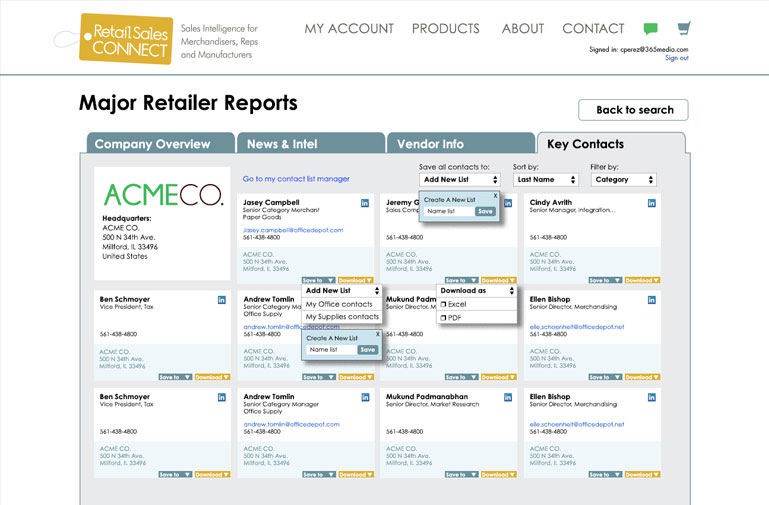Select My Supplies contacts from list
Image resolution: width=769 pixels, height=505 pixels.
[342, 317]
